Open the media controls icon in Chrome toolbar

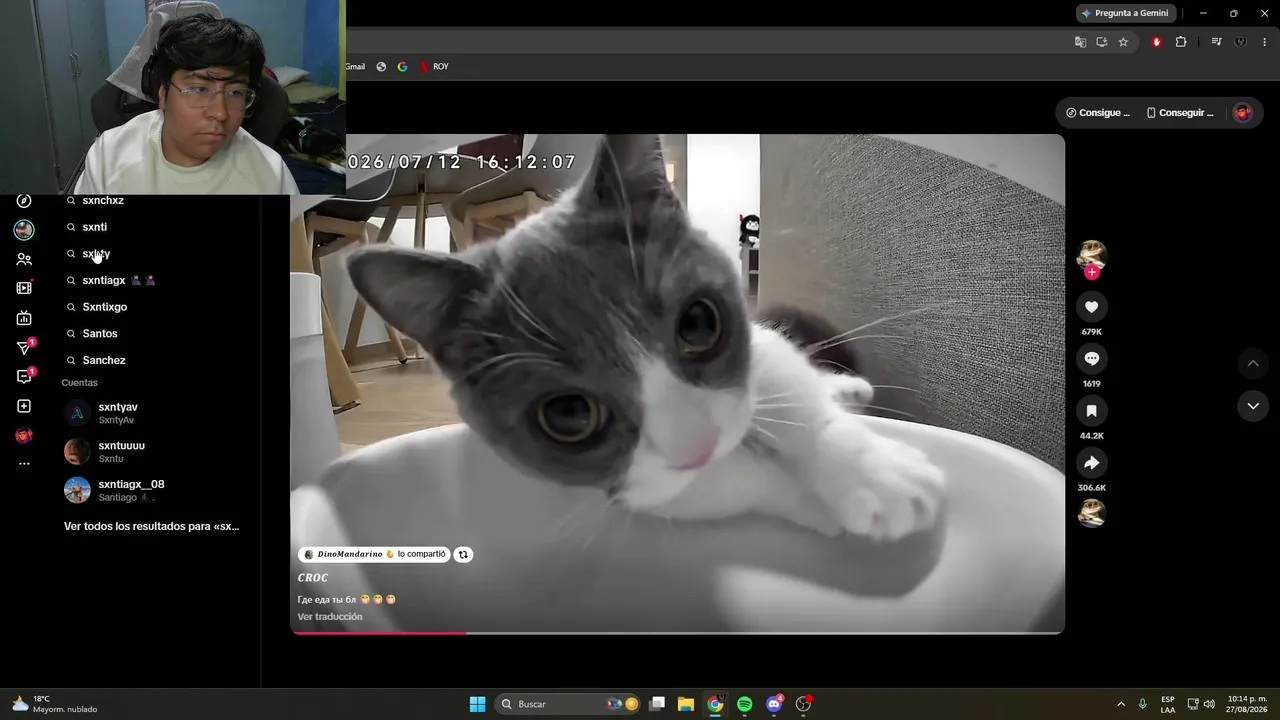(1216, 42)
